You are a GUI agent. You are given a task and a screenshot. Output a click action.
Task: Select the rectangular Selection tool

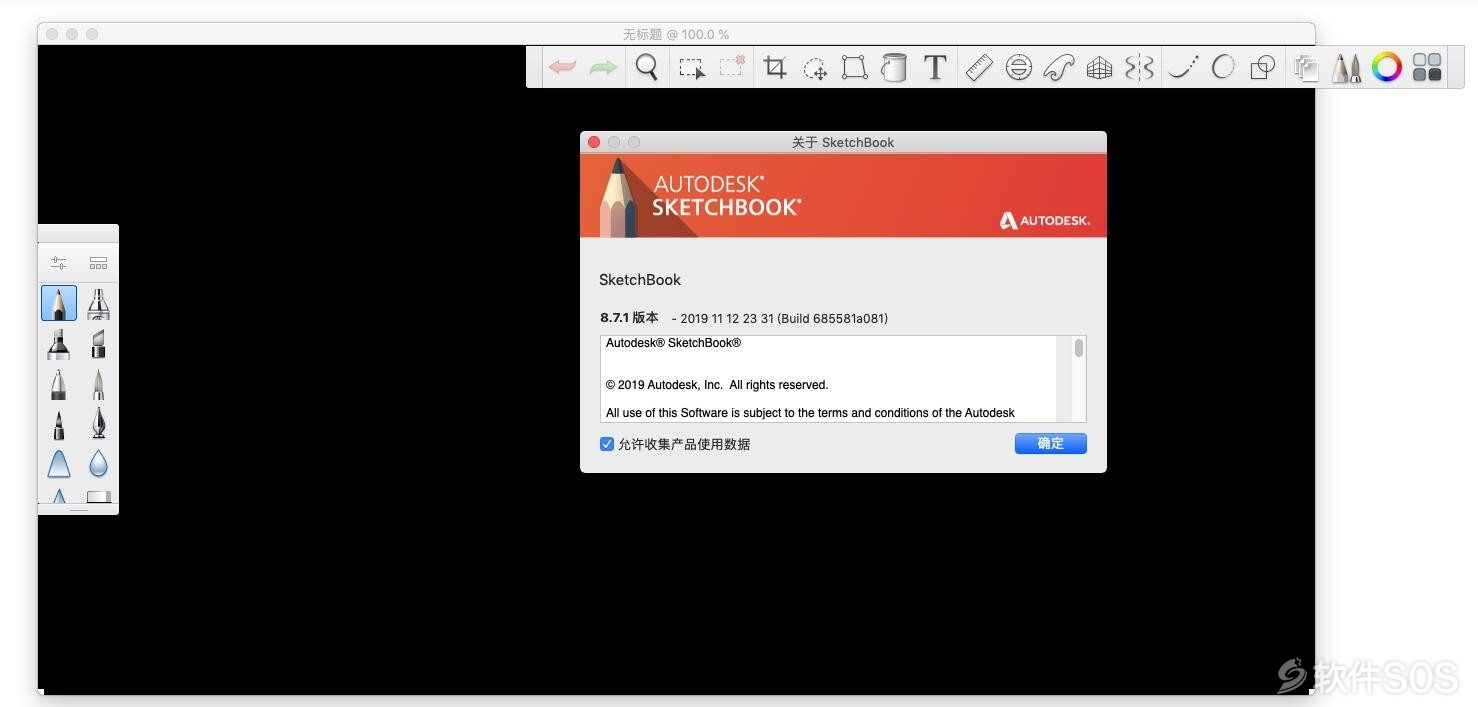click(691, 68)
